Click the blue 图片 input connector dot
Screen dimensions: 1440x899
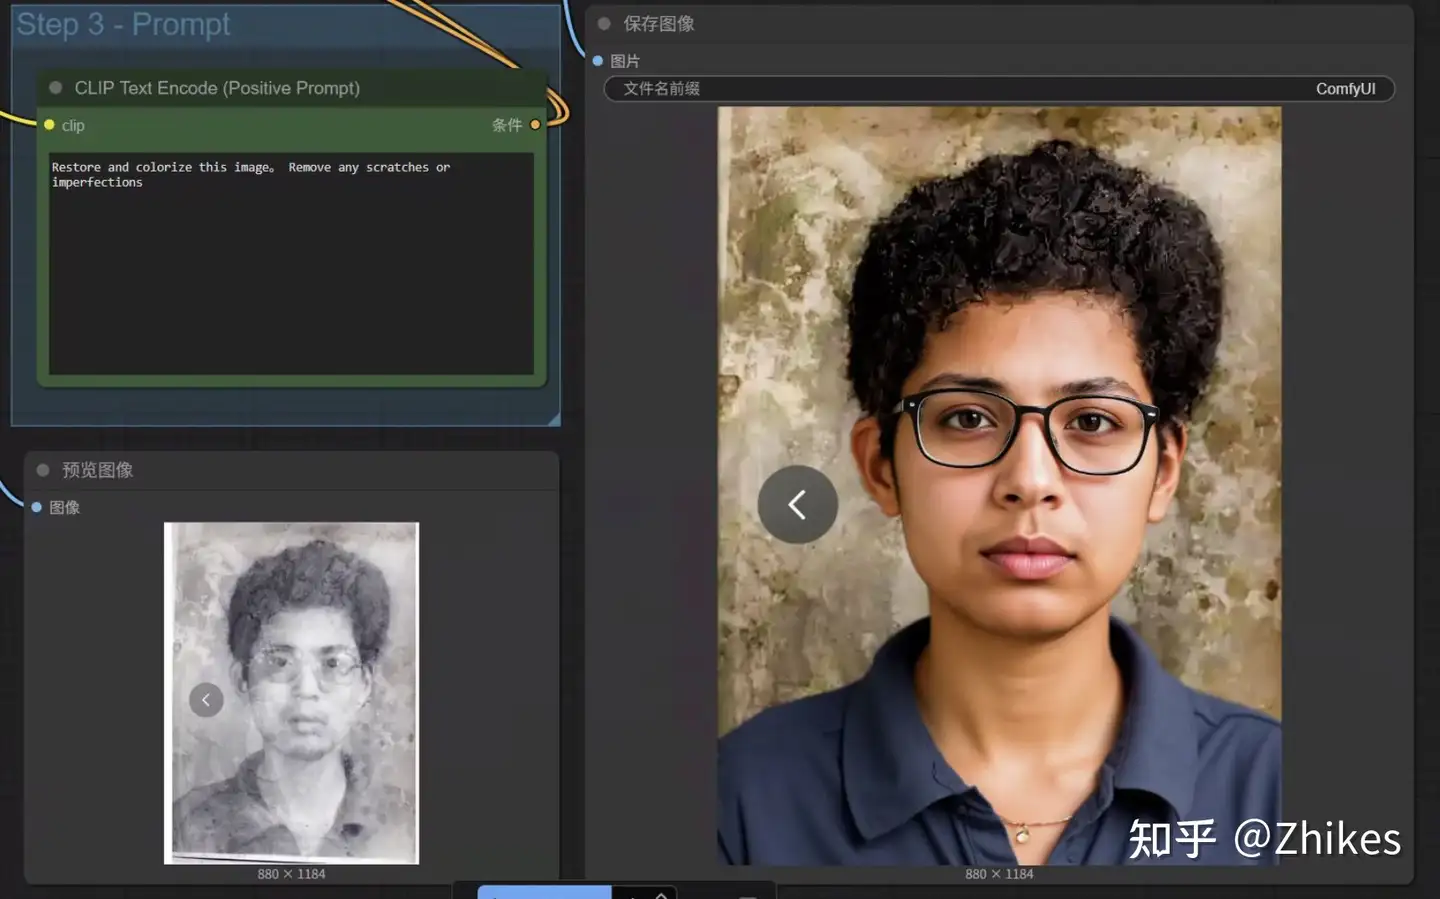[598, 61]
